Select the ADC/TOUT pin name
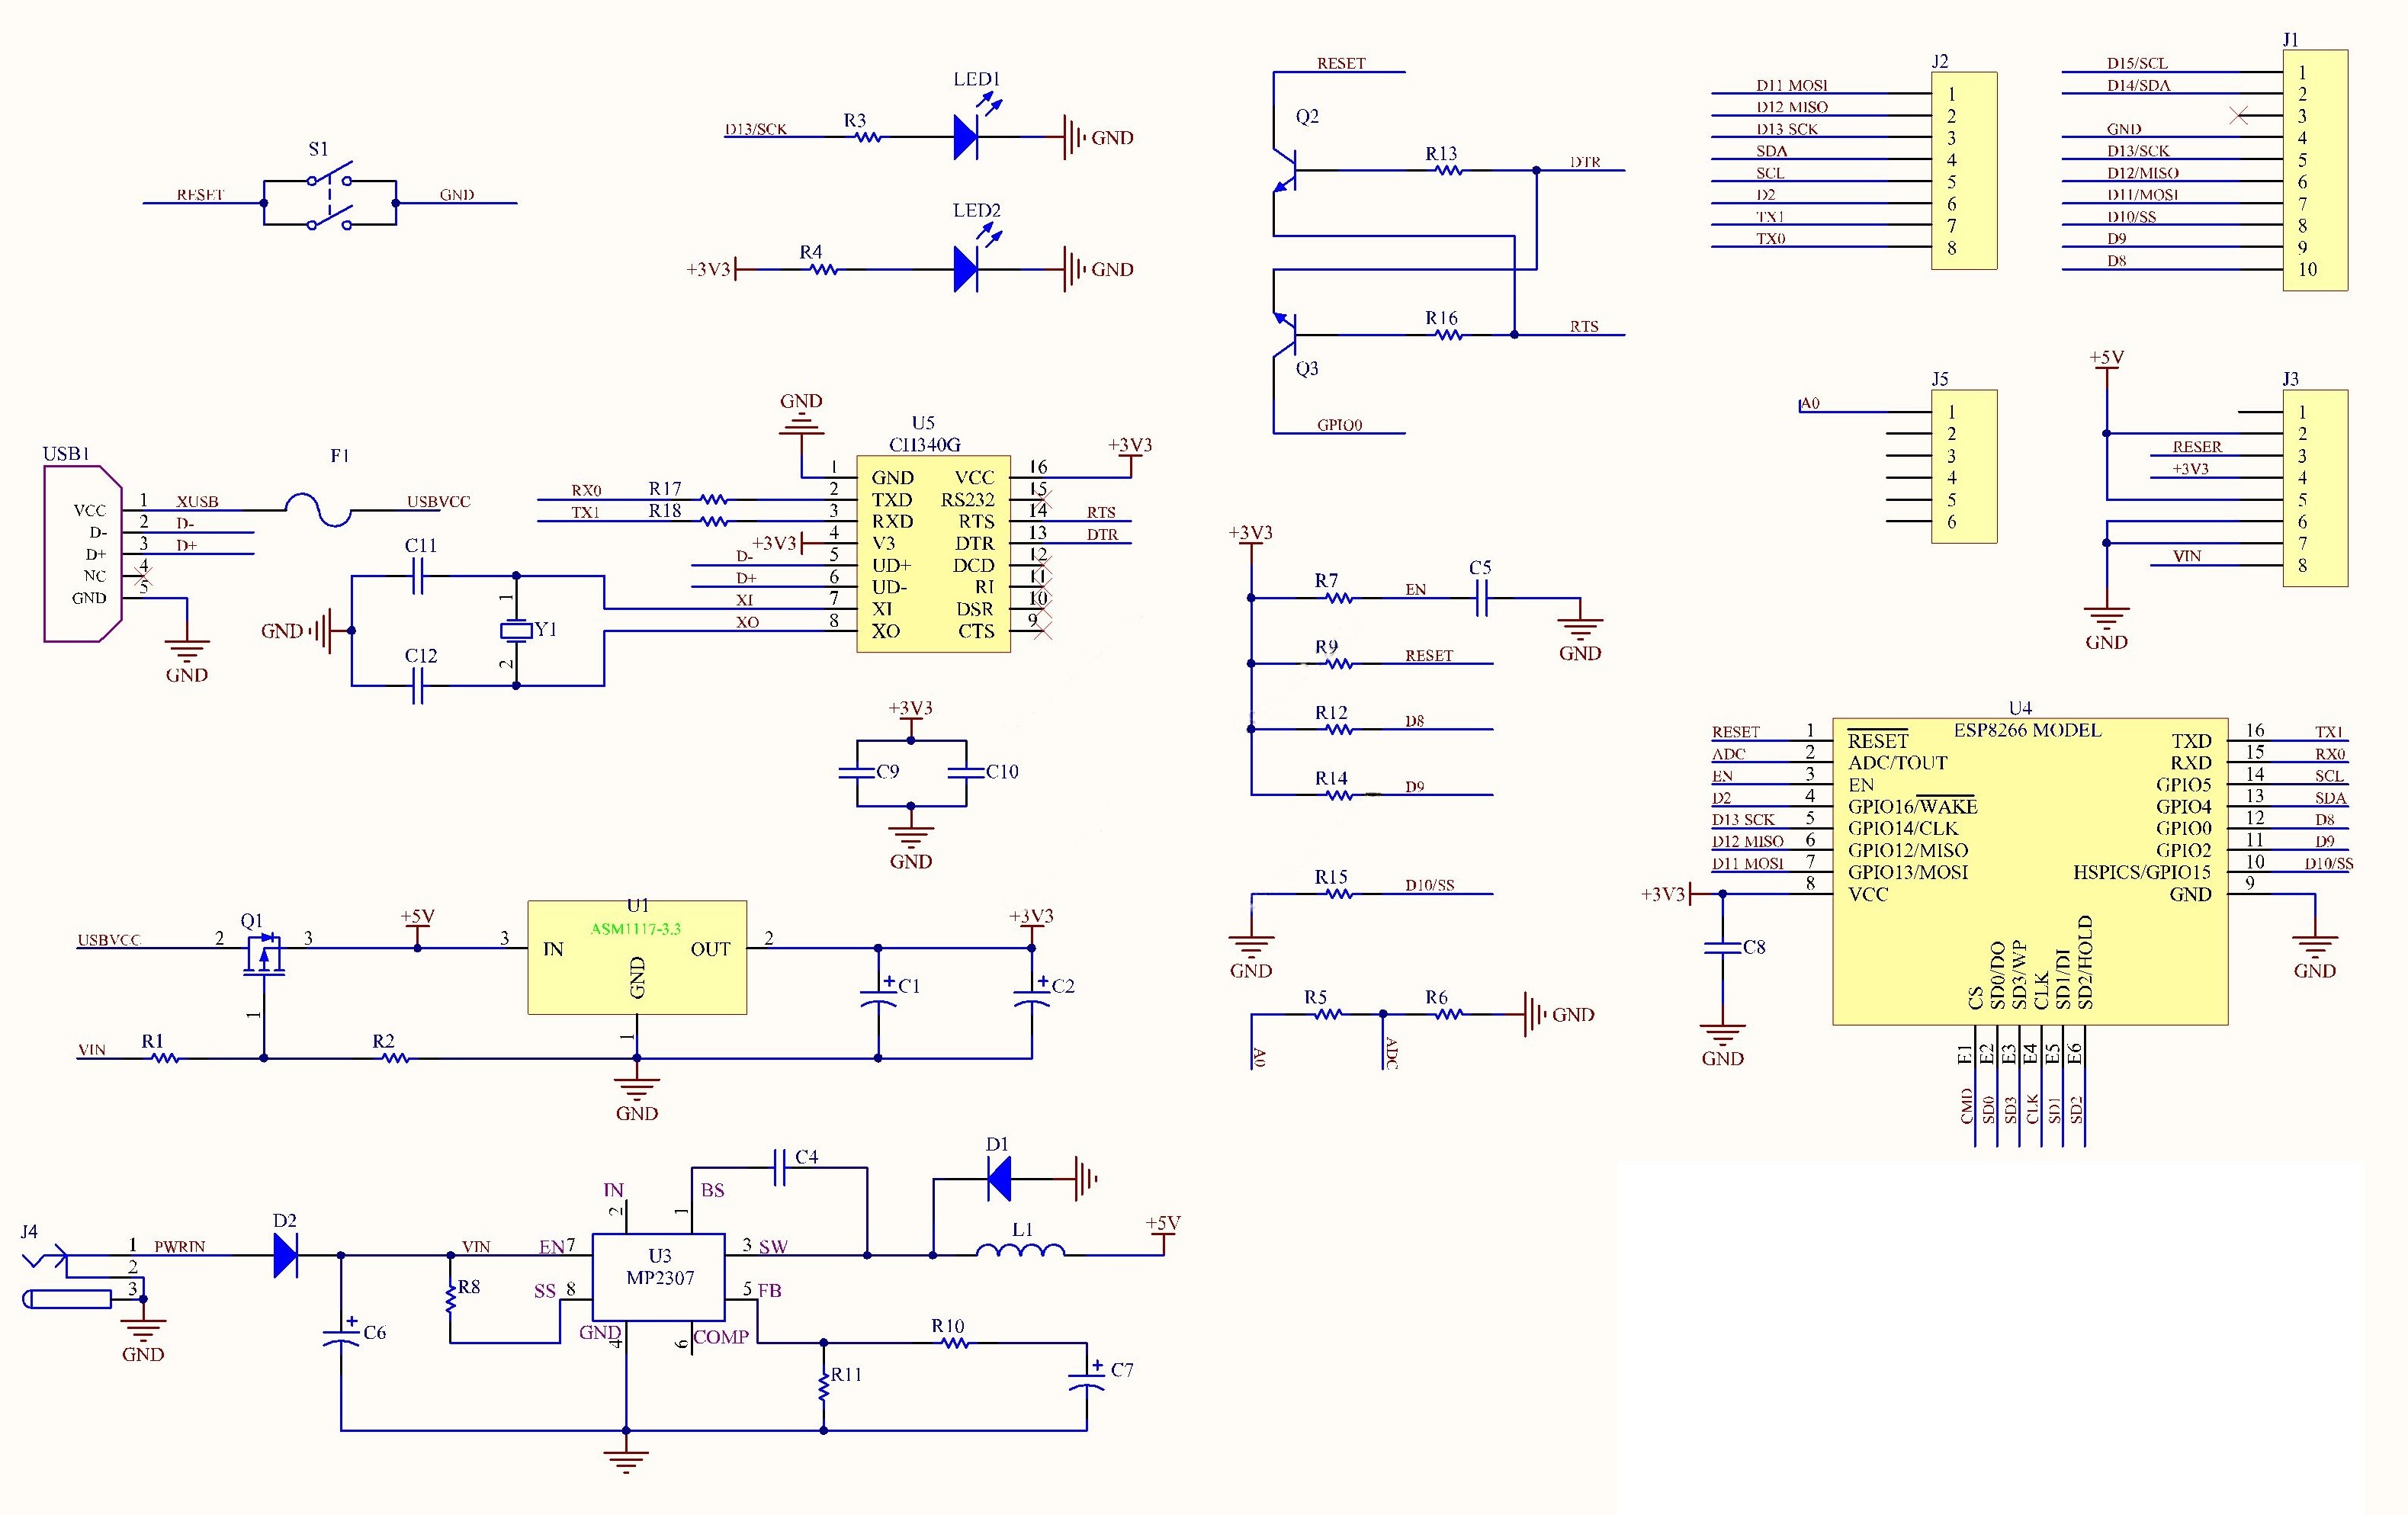This screenshot has width=2408, height=1515. [x=1897, y=763]
